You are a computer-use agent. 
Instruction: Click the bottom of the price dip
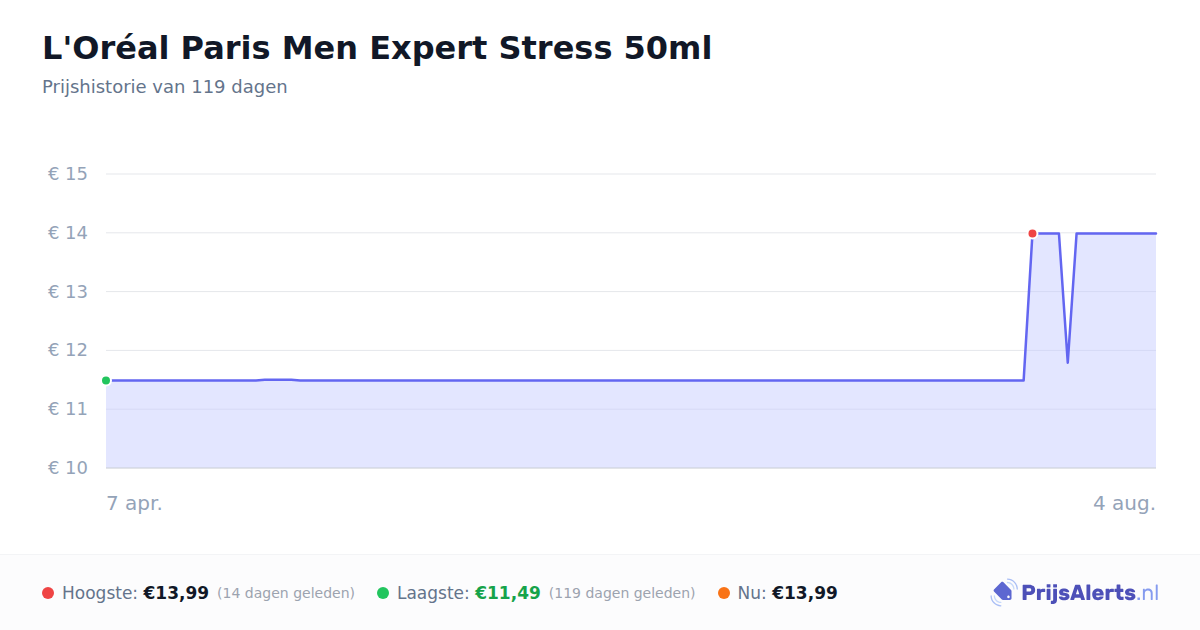click(1067, 362)
